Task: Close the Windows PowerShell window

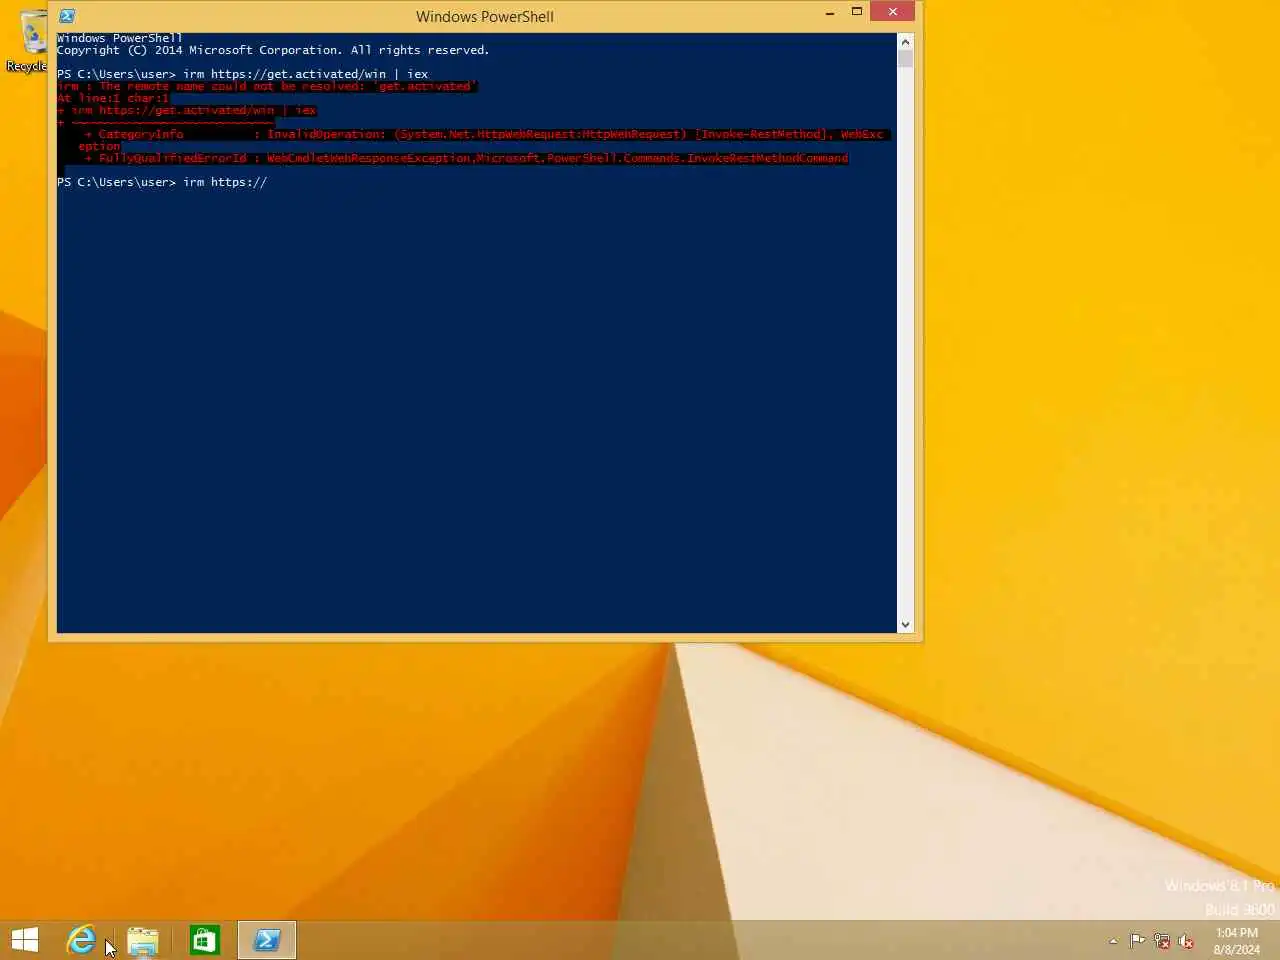Action: [892, 12]
